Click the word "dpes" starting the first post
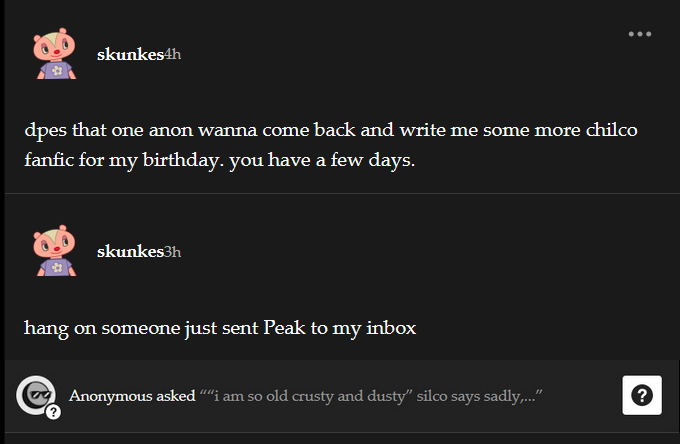Viewport: 680px width, 444px height. coord(44,131)
